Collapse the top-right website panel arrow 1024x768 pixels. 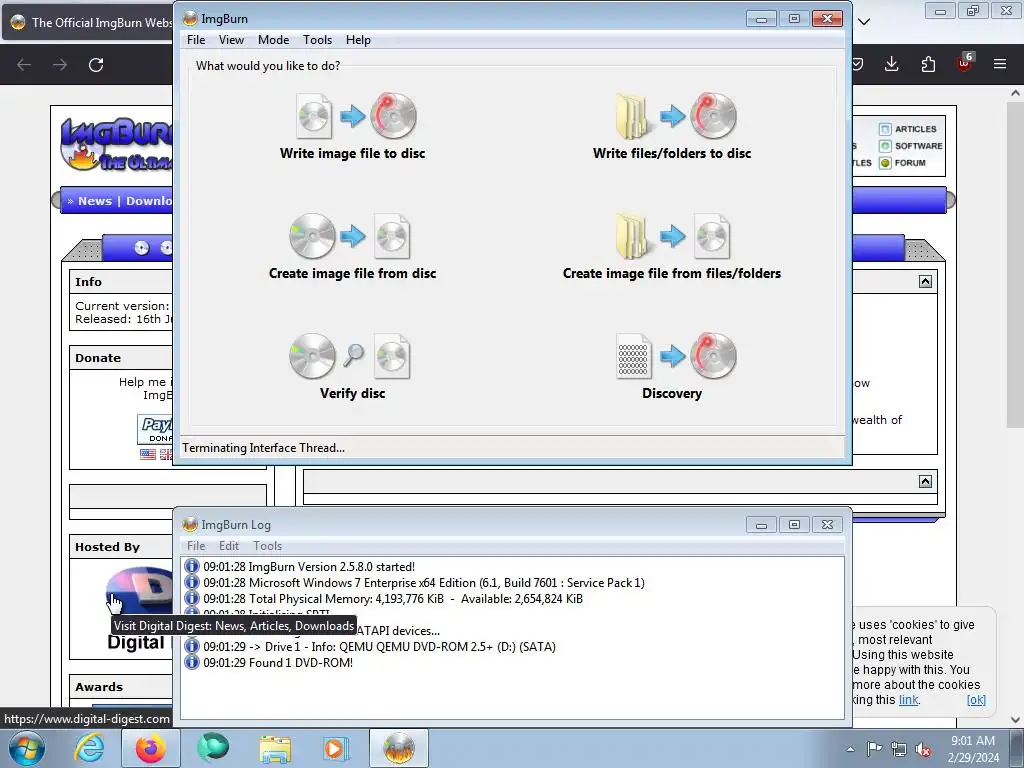pos(925,281)
